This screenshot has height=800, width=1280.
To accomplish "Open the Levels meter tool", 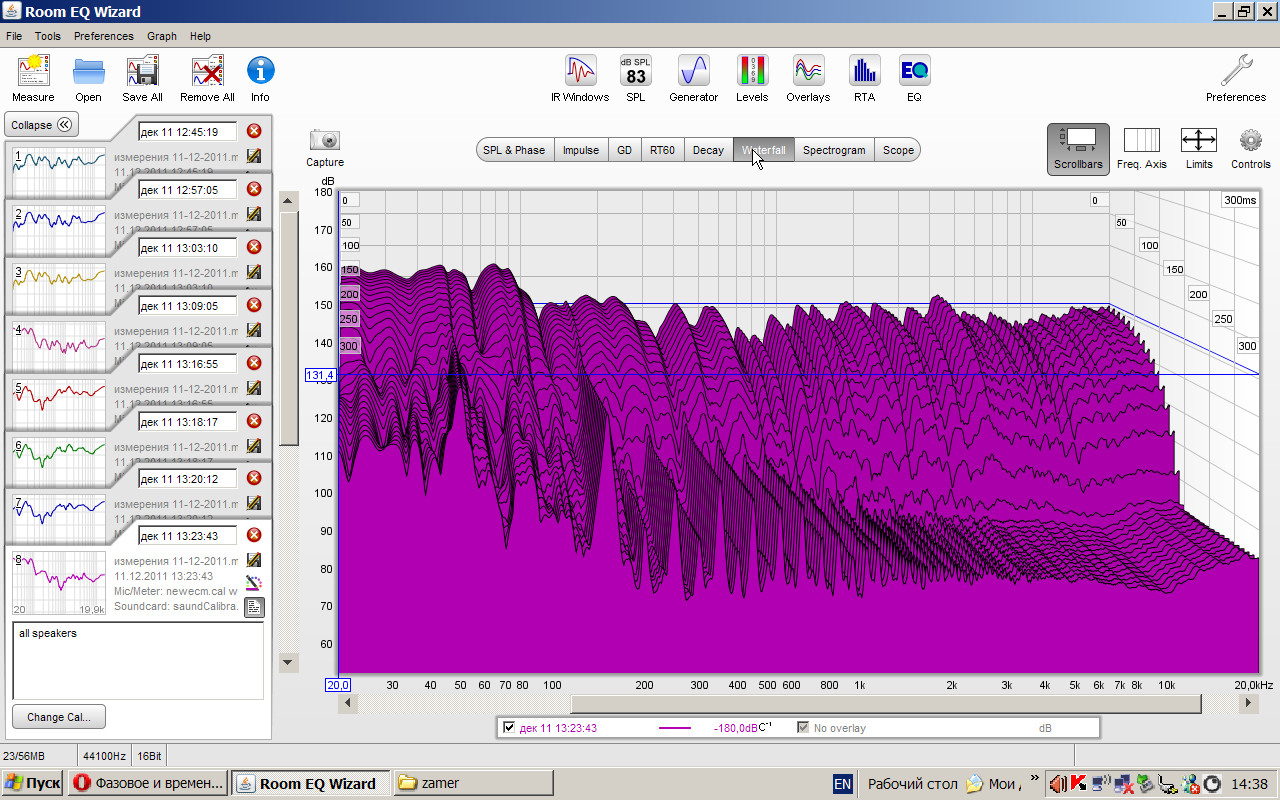I will [752, 72].
